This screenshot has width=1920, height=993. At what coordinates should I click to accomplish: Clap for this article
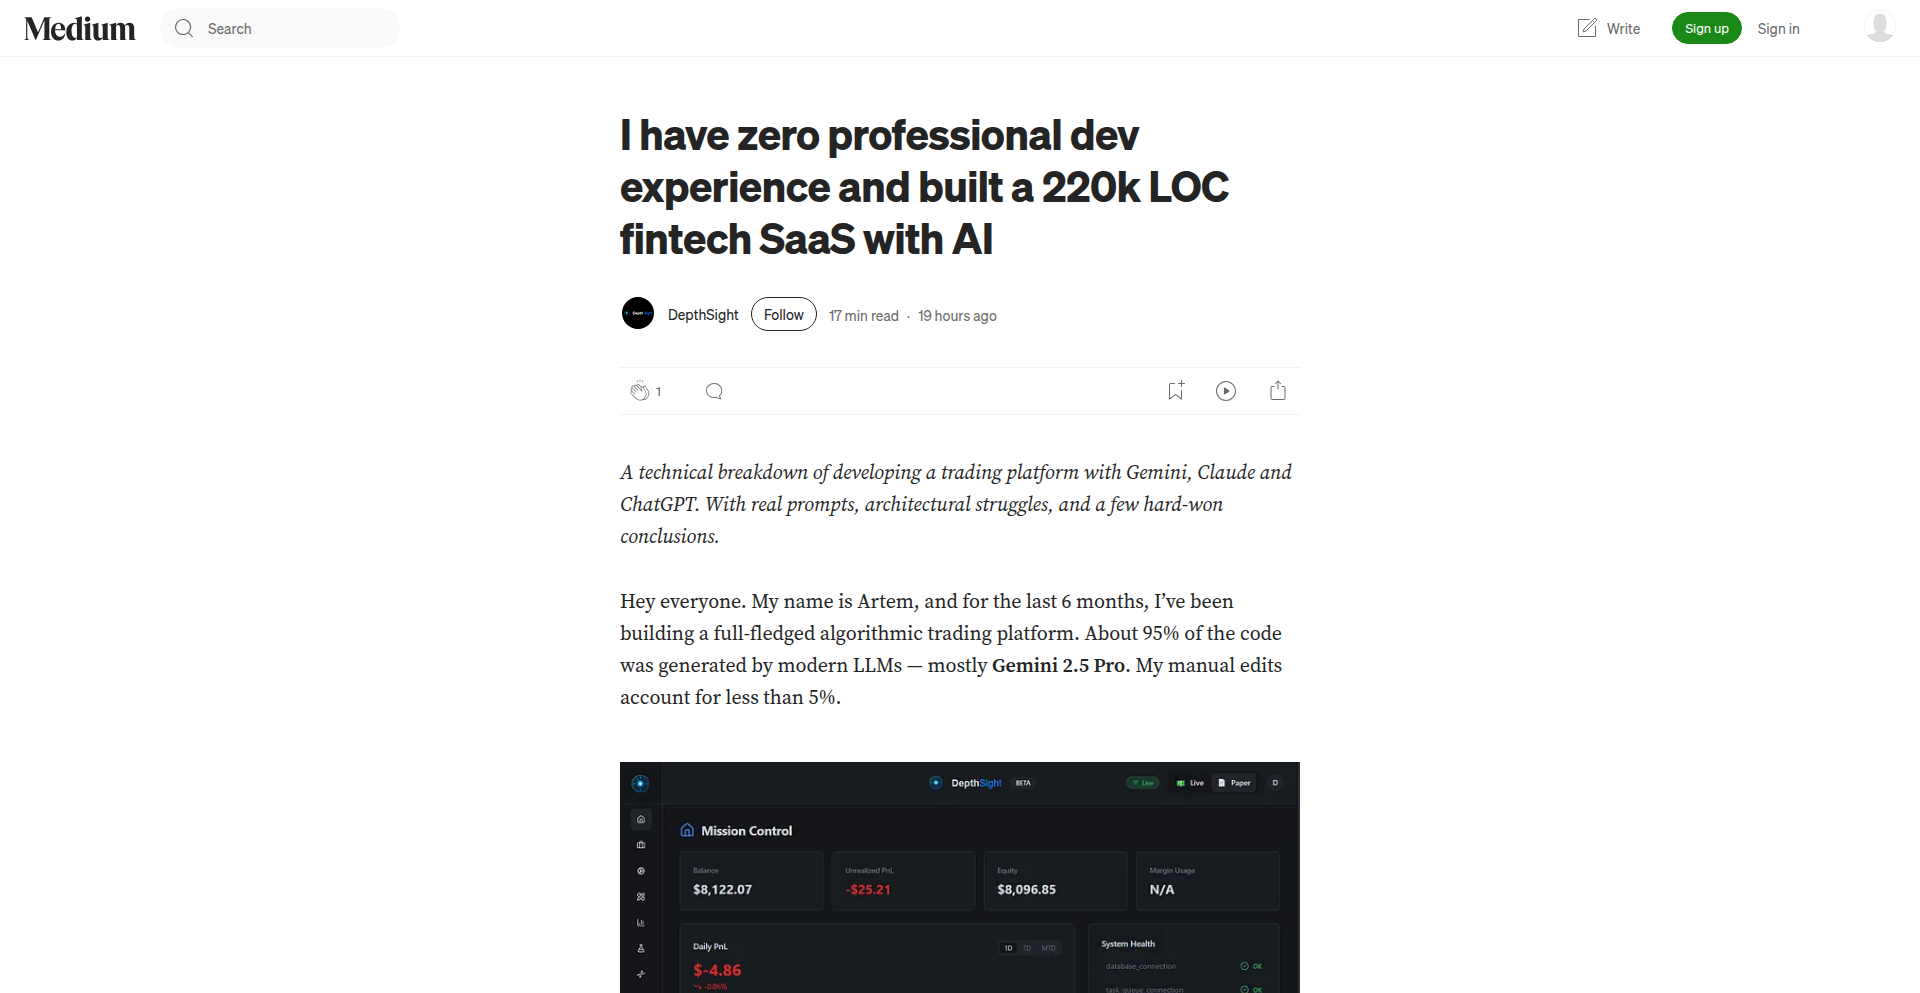pos(639,391)
